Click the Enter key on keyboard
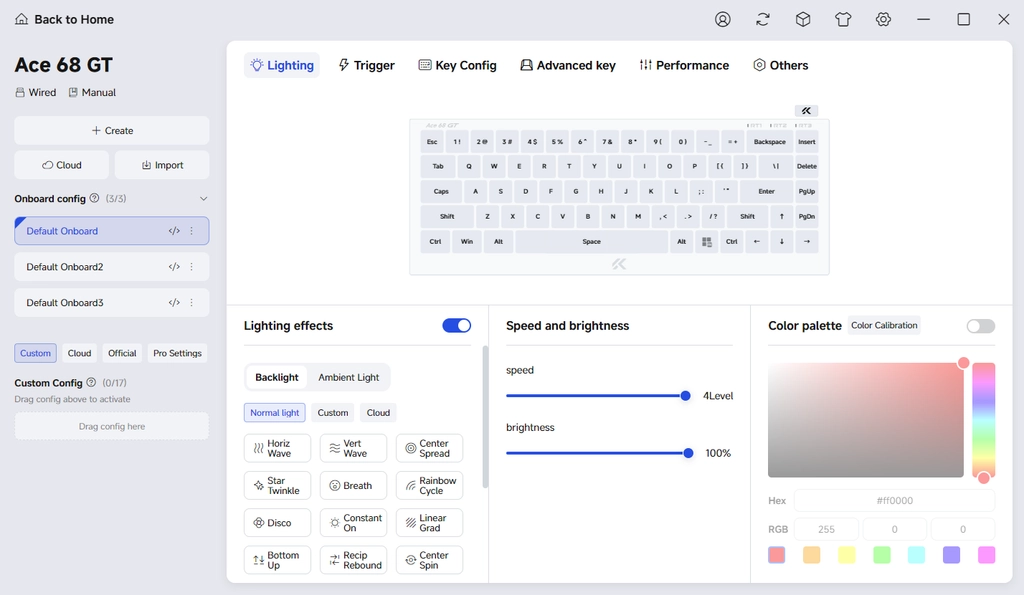This screenshot has width=1024, height=595. tap(766, 191)
